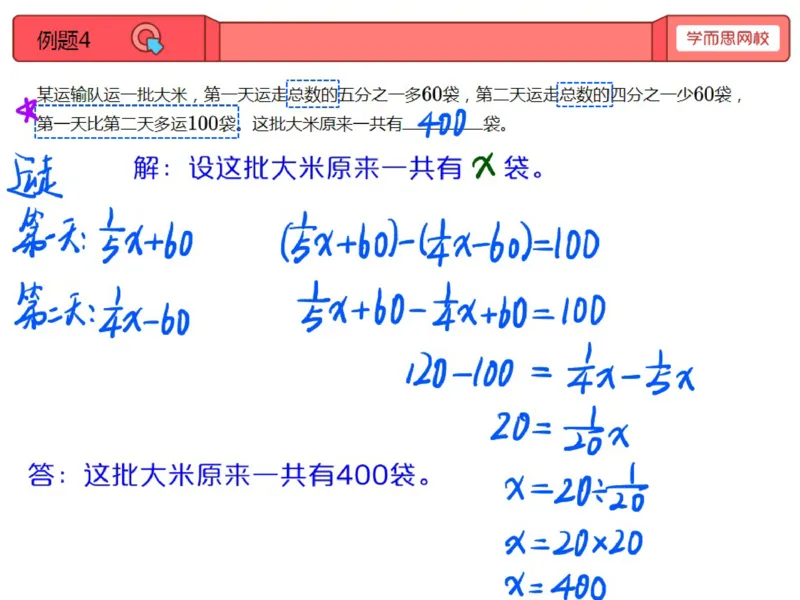Click the boxed 总数的 before 五分之一
The height and width of the screenshot is (600, 800).
click(x=313, y=94)
